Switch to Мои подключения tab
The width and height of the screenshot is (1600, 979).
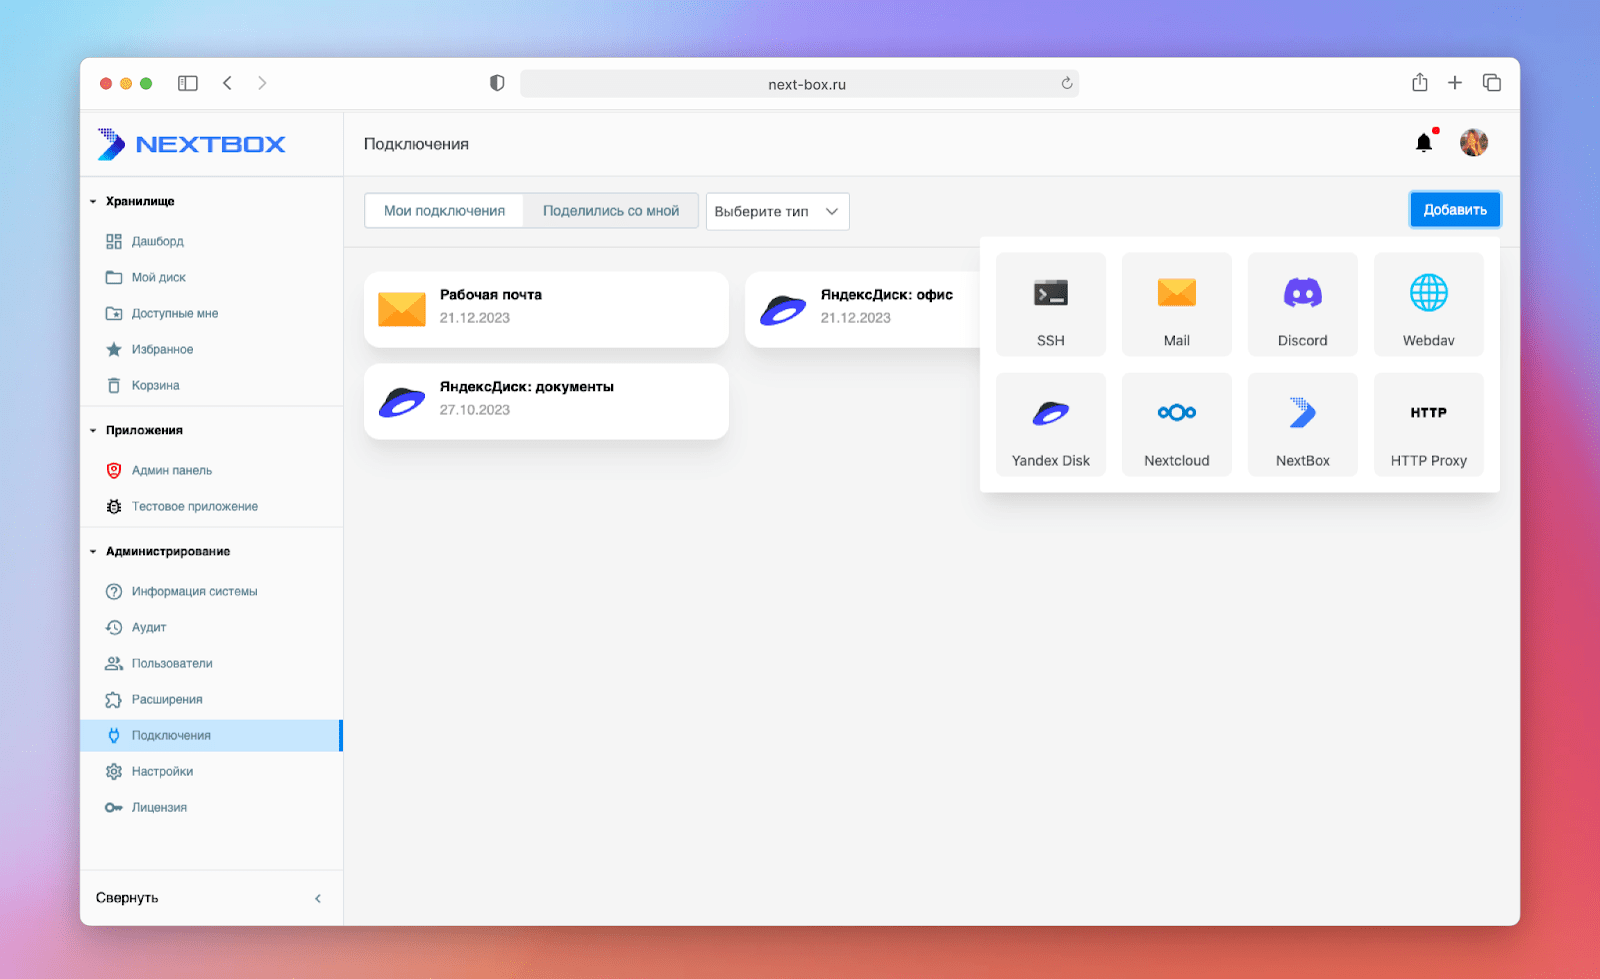[444, 211]
